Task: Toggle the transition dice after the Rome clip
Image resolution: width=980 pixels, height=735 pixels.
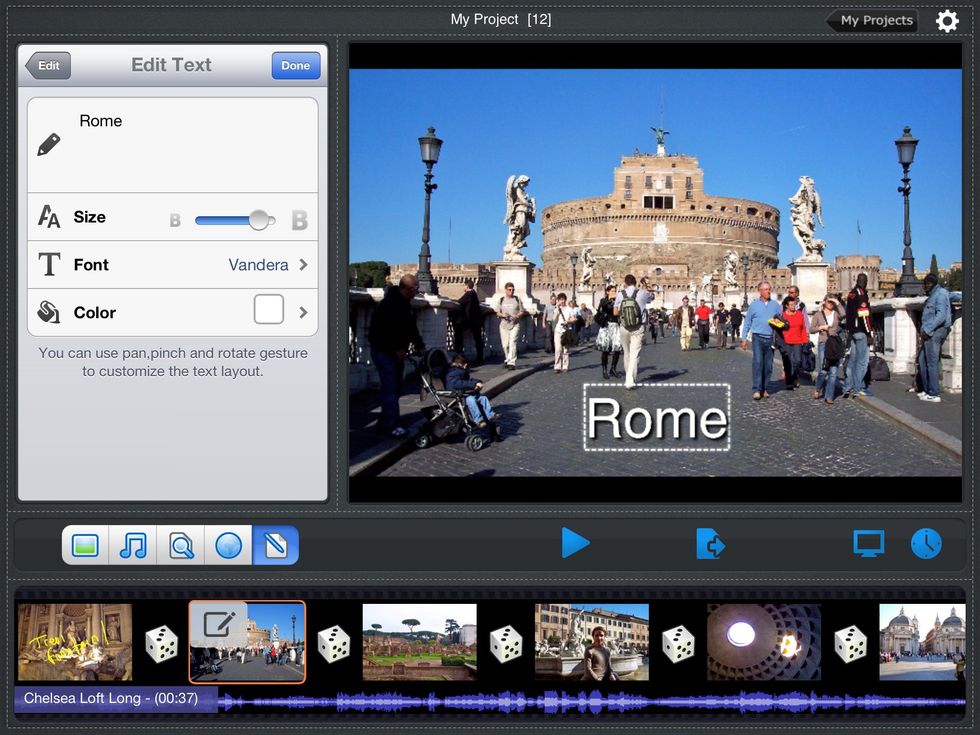Action: coord(333,643)
